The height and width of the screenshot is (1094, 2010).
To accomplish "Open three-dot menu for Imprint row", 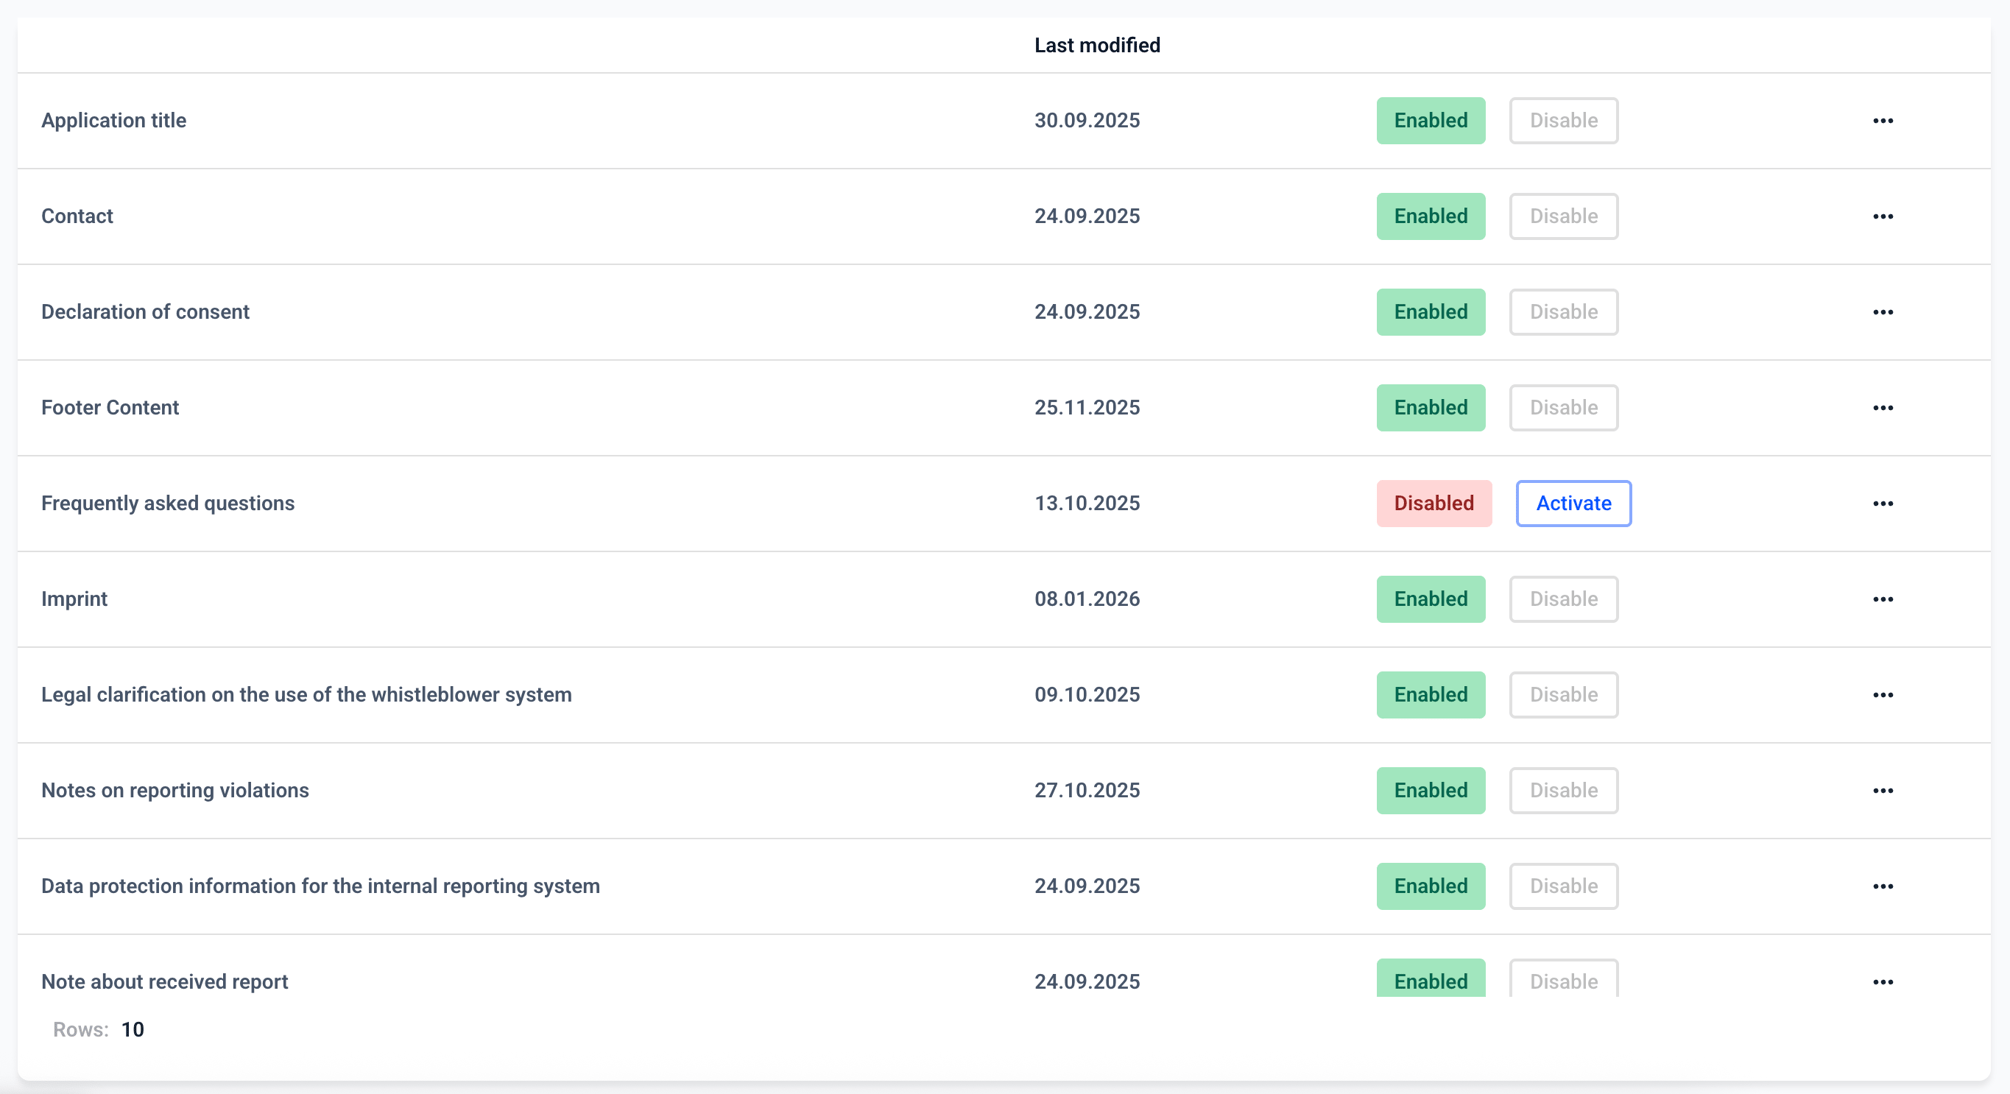I will [1883, 600].
